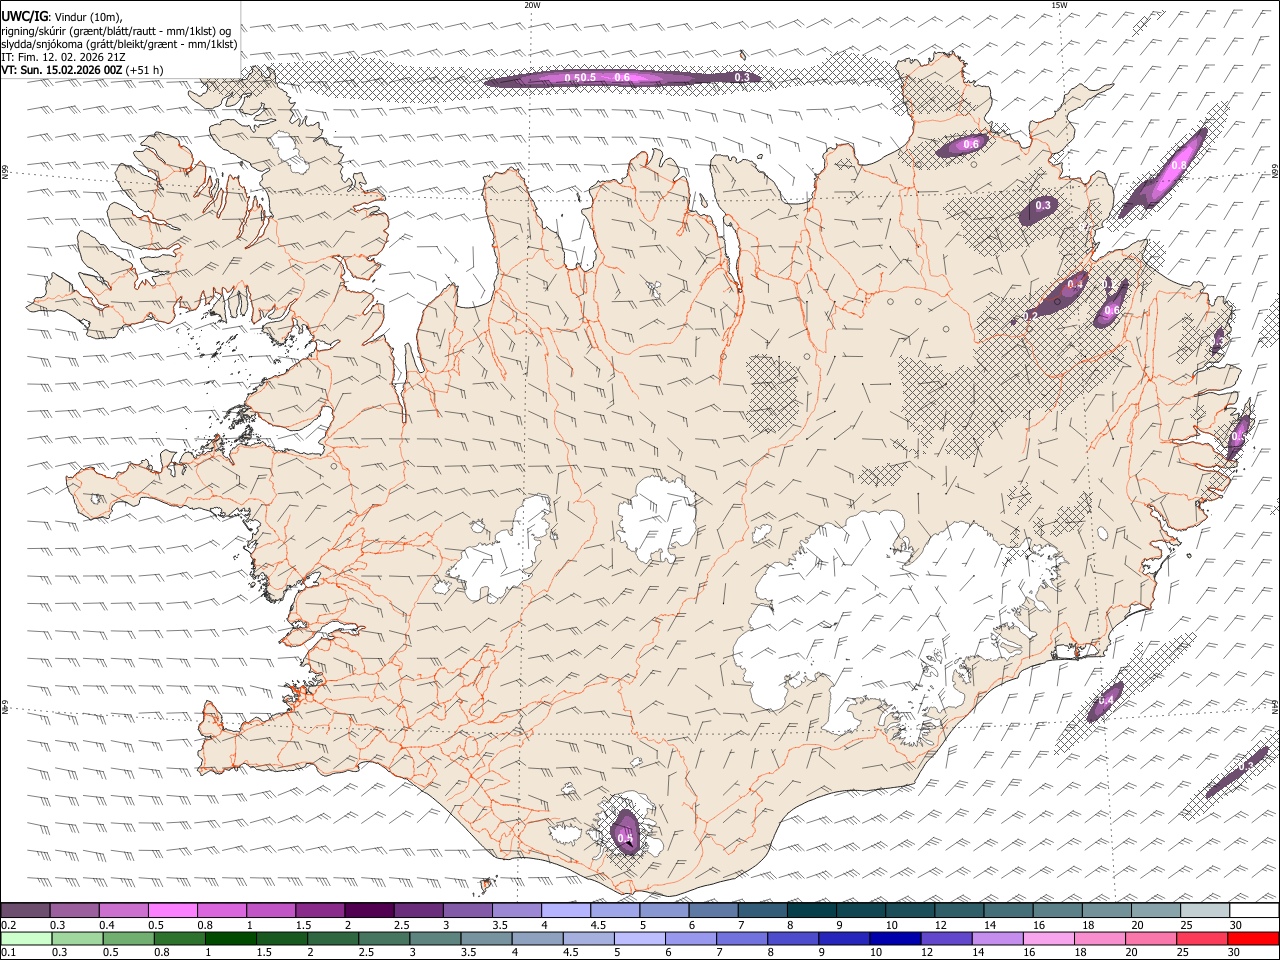Click the '4.5' label in the upper legend row
1280x960 pixels.
pyautogui.click(x=598, y=925)
